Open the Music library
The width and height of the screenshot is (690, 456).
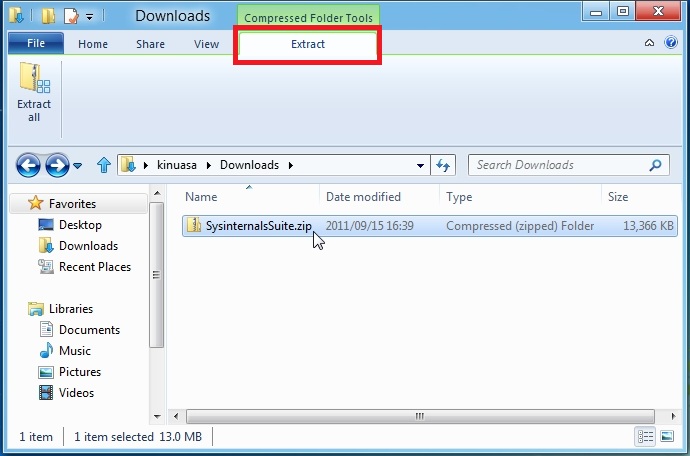pos(75,351)
